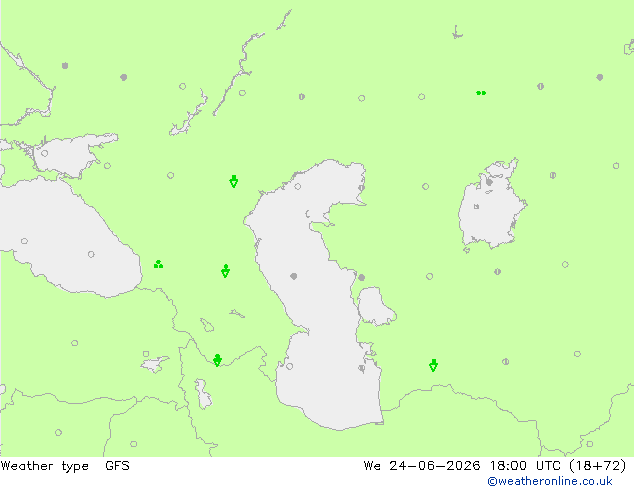Click open circle in northern Caspian Sea
The width and height of the screenshot is (634, 490).
pyautogui.click(x=298, y=186)
